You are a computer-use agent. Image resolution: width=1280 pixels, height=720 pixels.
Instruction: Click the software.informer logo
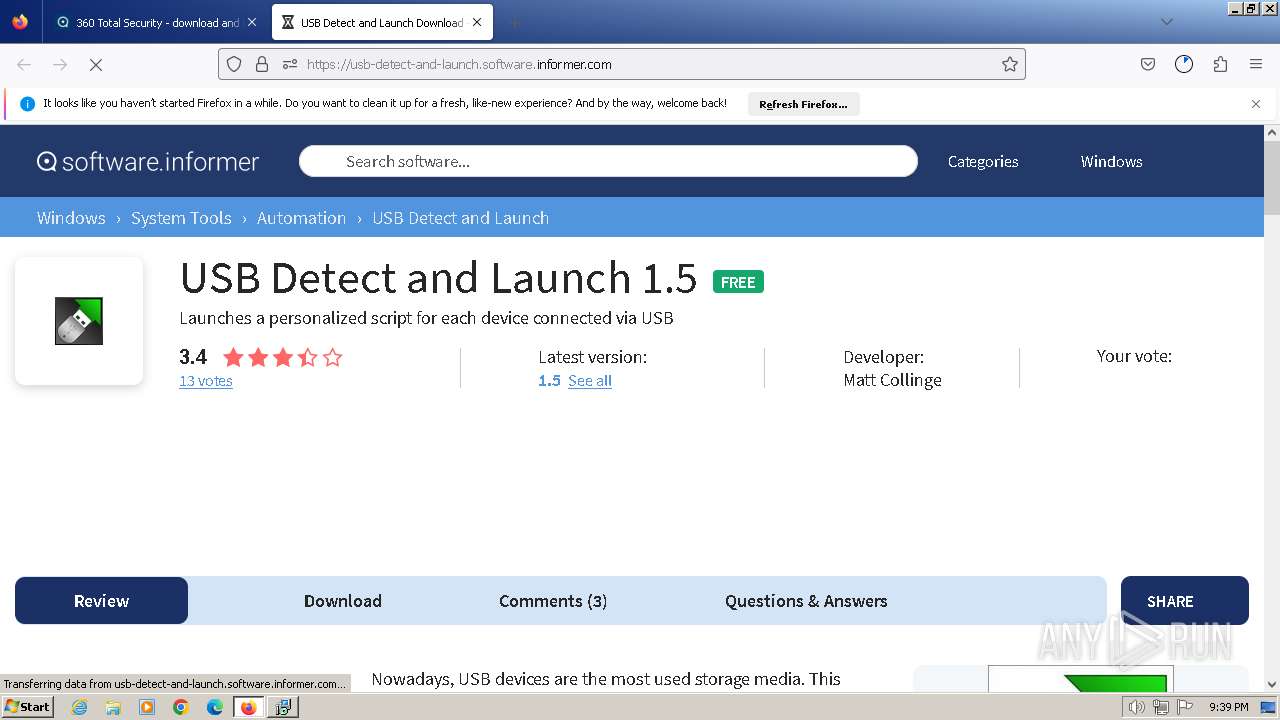148,161
